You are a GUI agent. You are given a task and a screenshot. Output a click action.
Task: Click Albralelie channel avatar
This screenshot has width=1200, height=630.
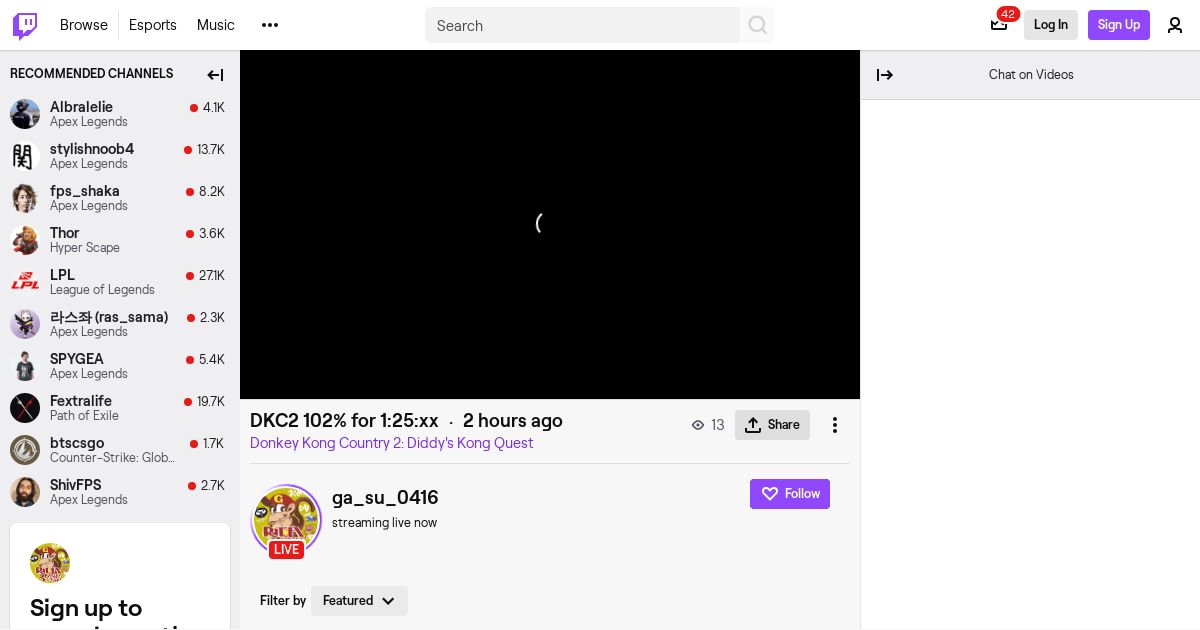click(x=25, y=114)
